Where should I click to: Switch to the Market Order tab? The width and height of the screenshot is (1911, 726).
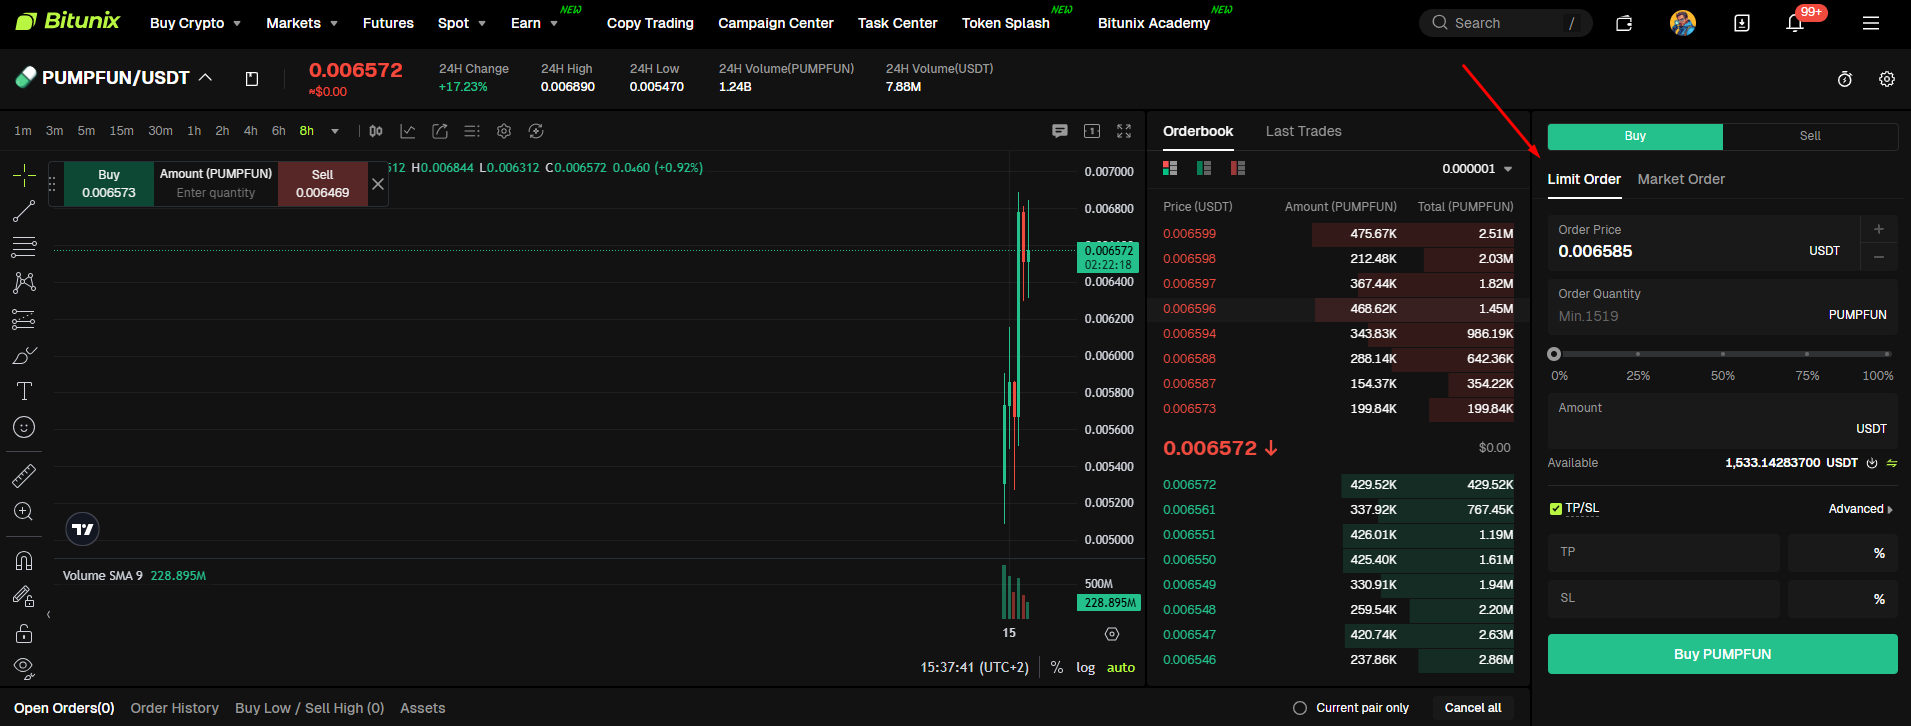pyautogui.click(x=1681, y=179)
